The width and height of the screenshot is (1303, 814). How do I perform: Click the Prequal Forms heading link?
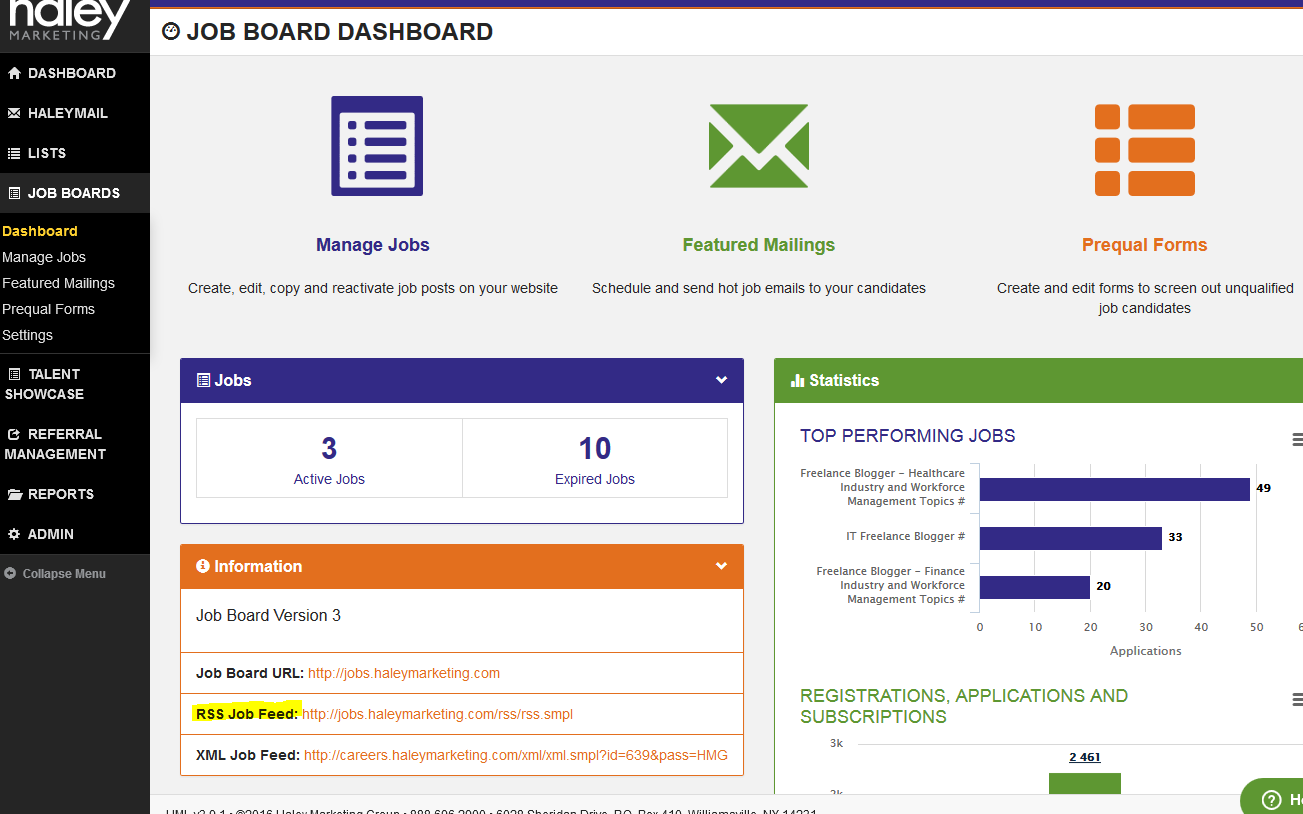(x=1145, y=245)
